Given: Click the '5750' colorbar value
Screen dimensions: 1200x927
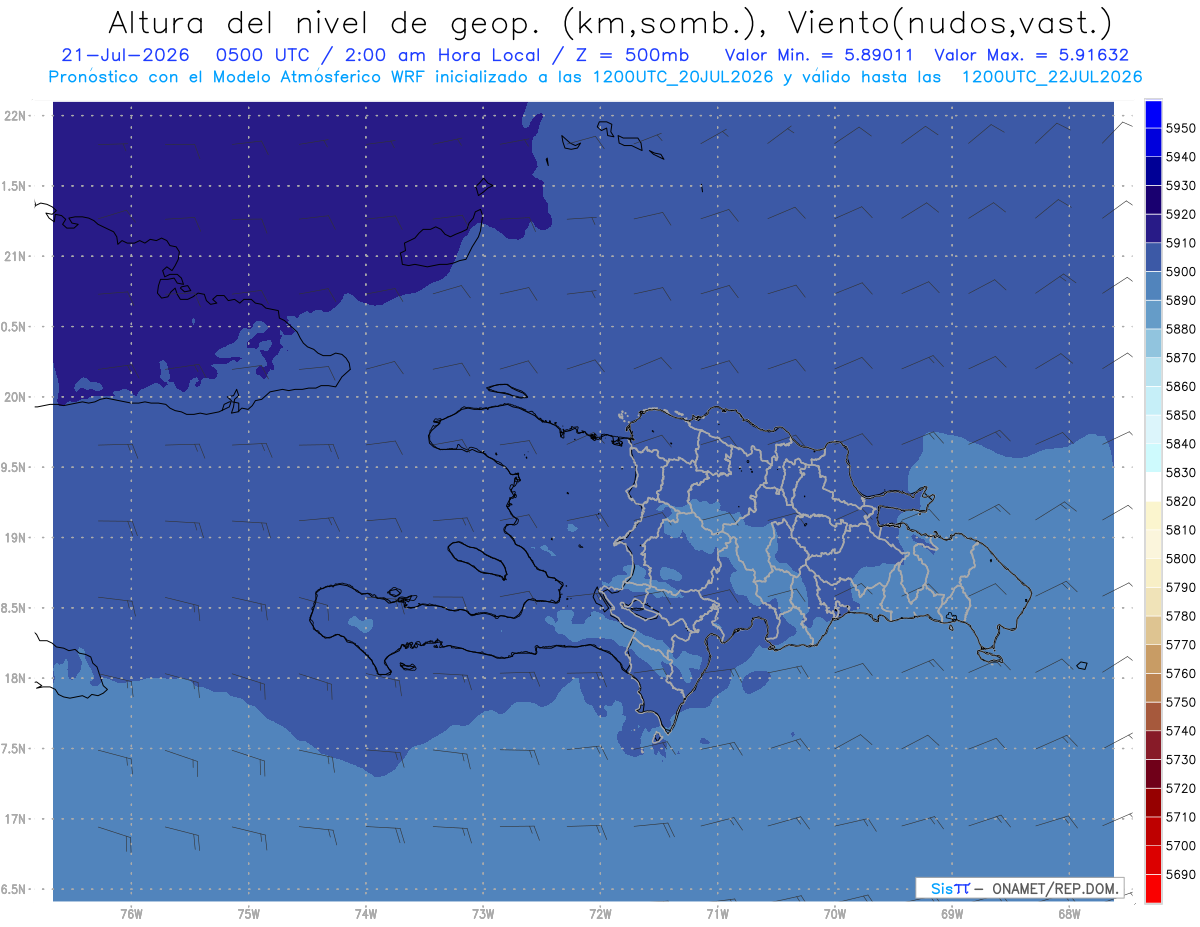Looking at the screenshot, I should [x=1180, y=703].
